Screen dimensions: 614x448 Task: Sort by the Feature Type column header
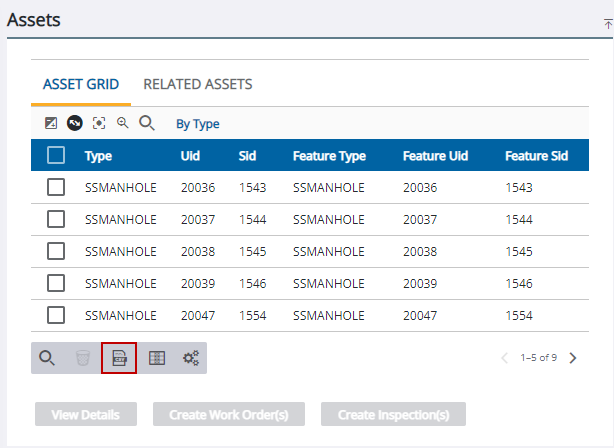tap(329, 156)
